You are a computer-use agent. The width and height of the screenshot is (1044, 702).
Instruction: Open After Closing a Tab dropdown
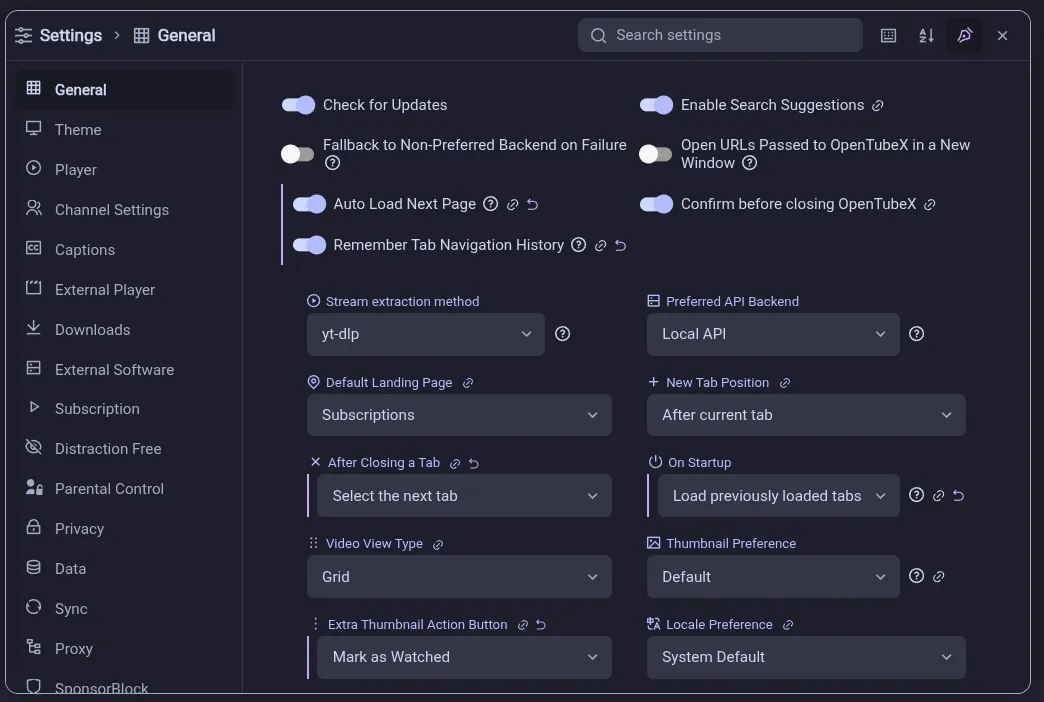pyautogui.click(x=464, y=496)
